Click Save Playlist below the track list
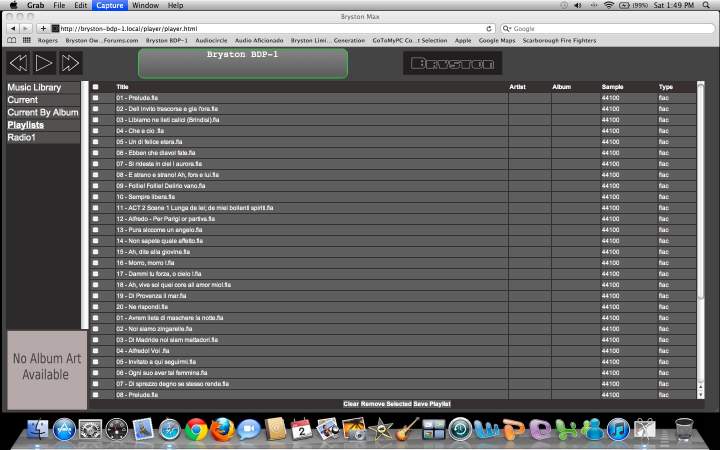This screenshot has height=450, width=720. click(x=432, y=404)
